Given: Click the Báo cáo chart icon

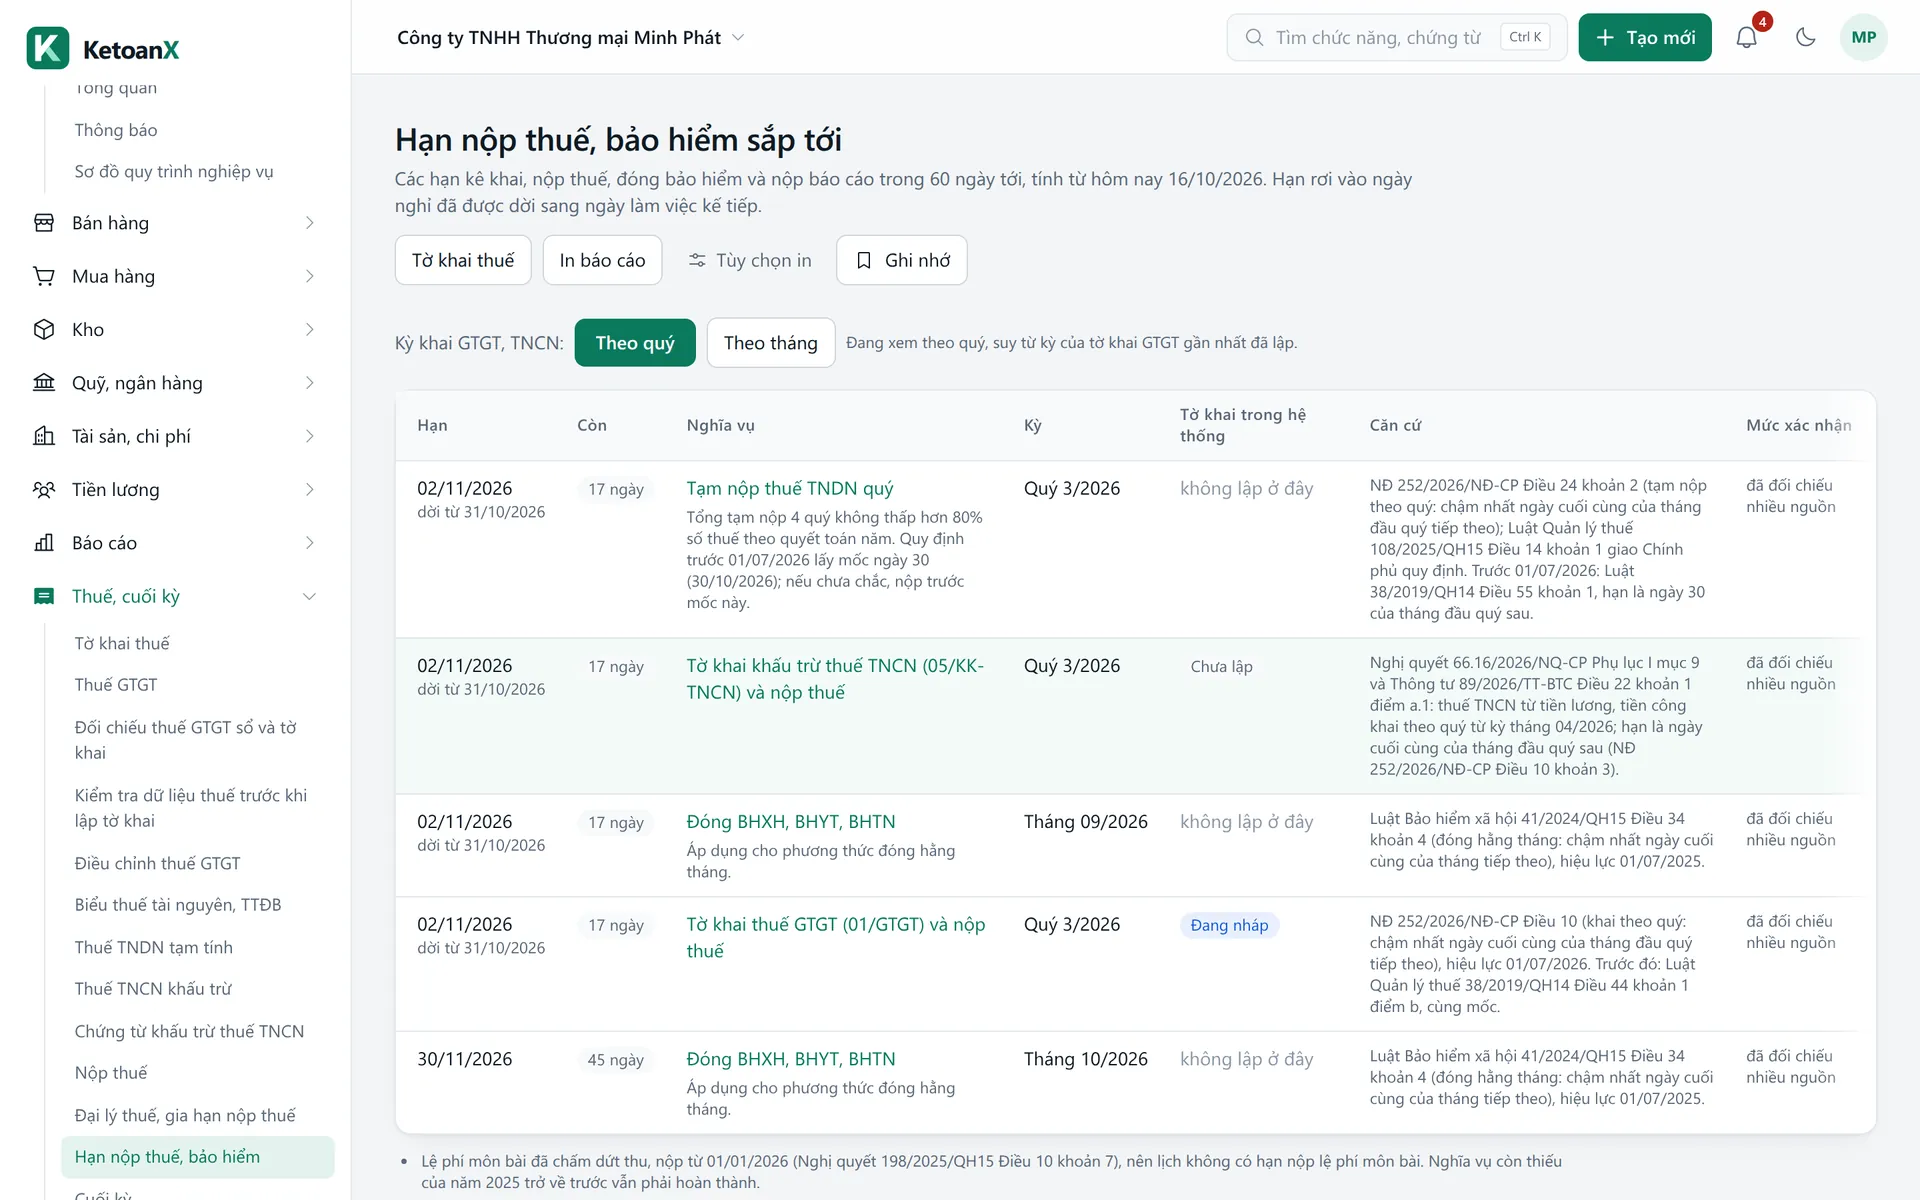Looking at the screenshot, I should click(x=44, y=543).
